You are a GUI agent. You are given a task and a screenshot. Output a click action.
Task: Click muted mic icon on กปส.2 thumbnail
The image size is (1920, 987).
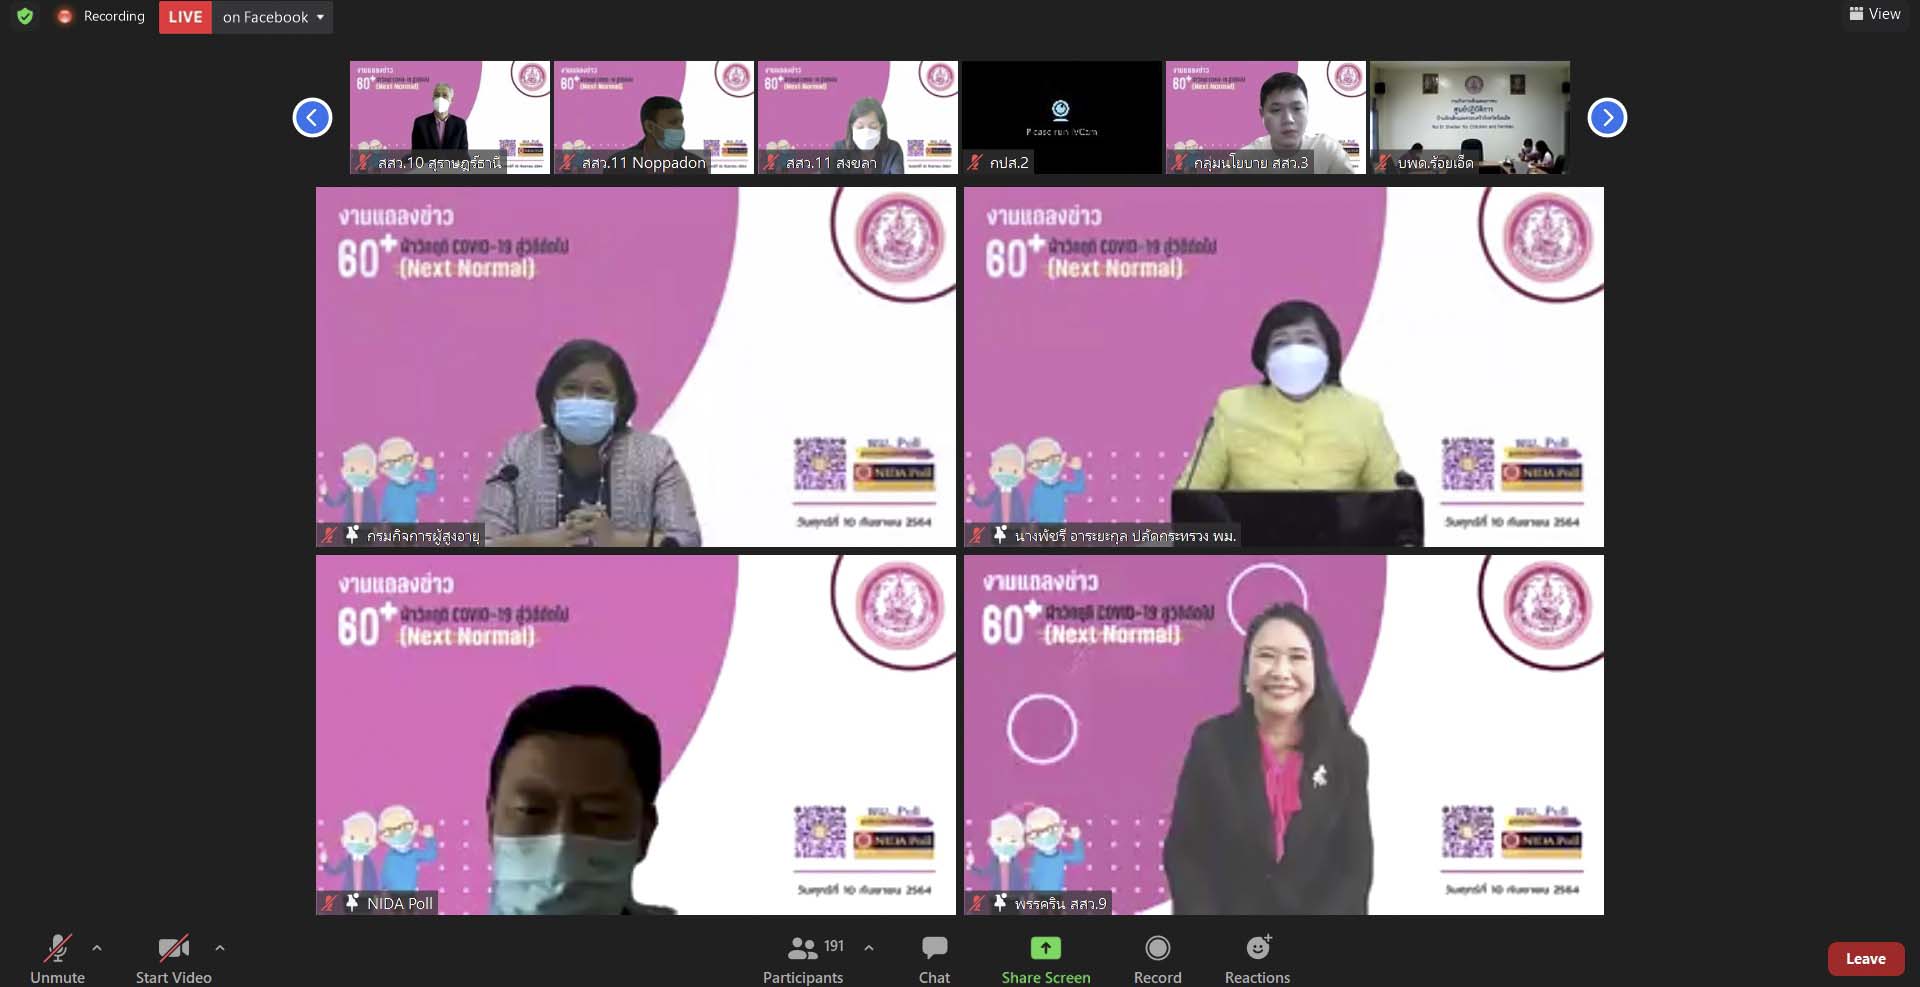click(975, 162)
